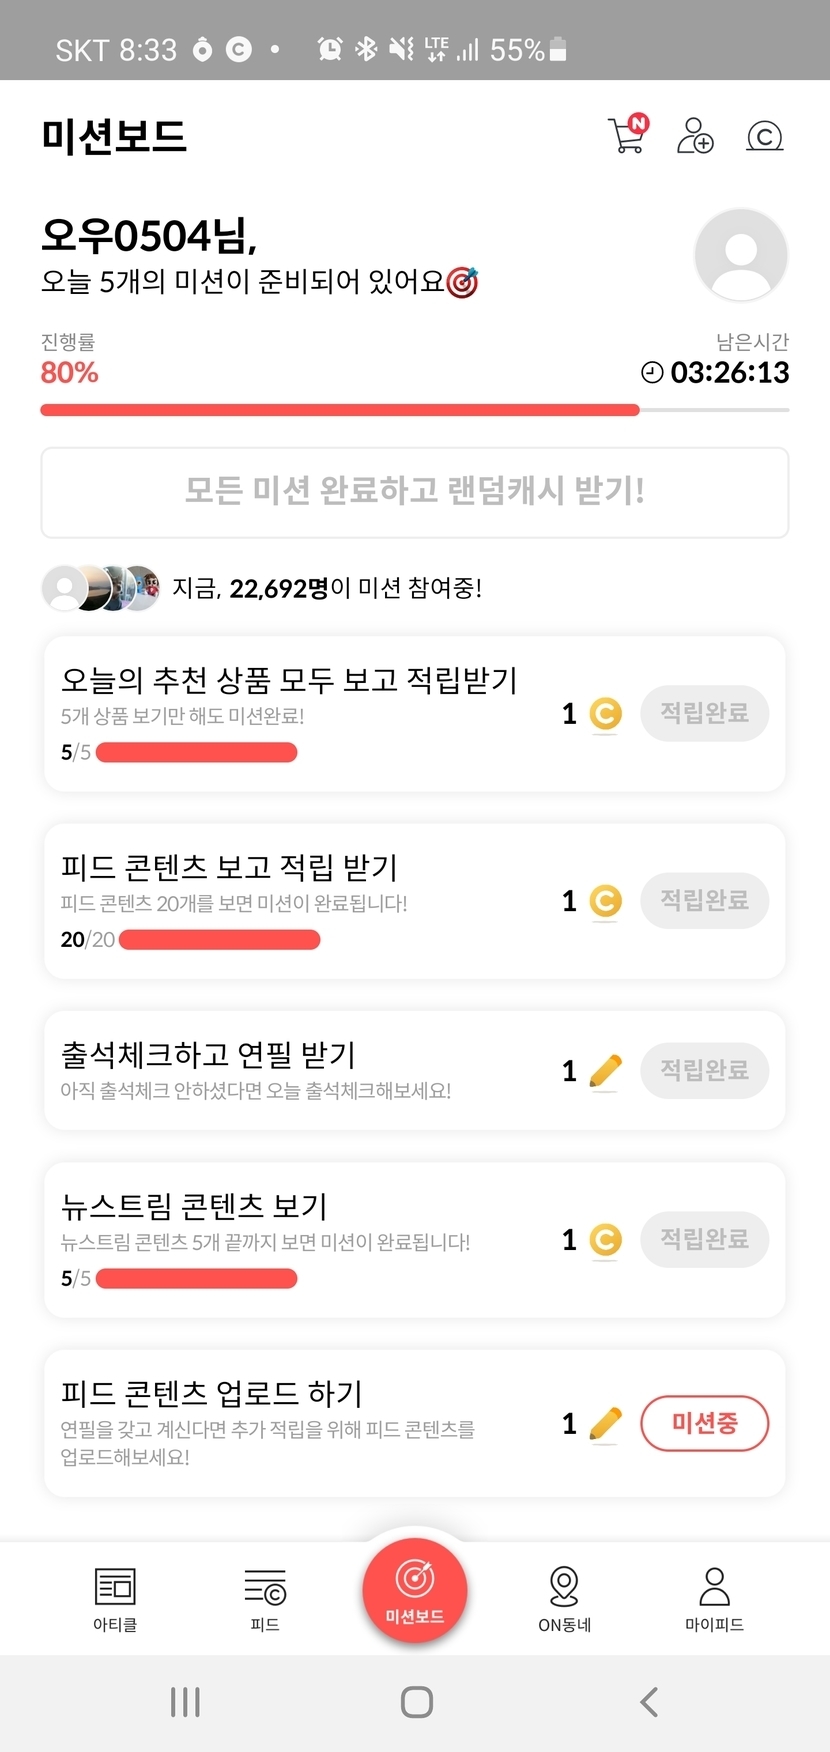830x1752 pixels.
Task: Open the 아티클 tab
Action: [115, 1598]
